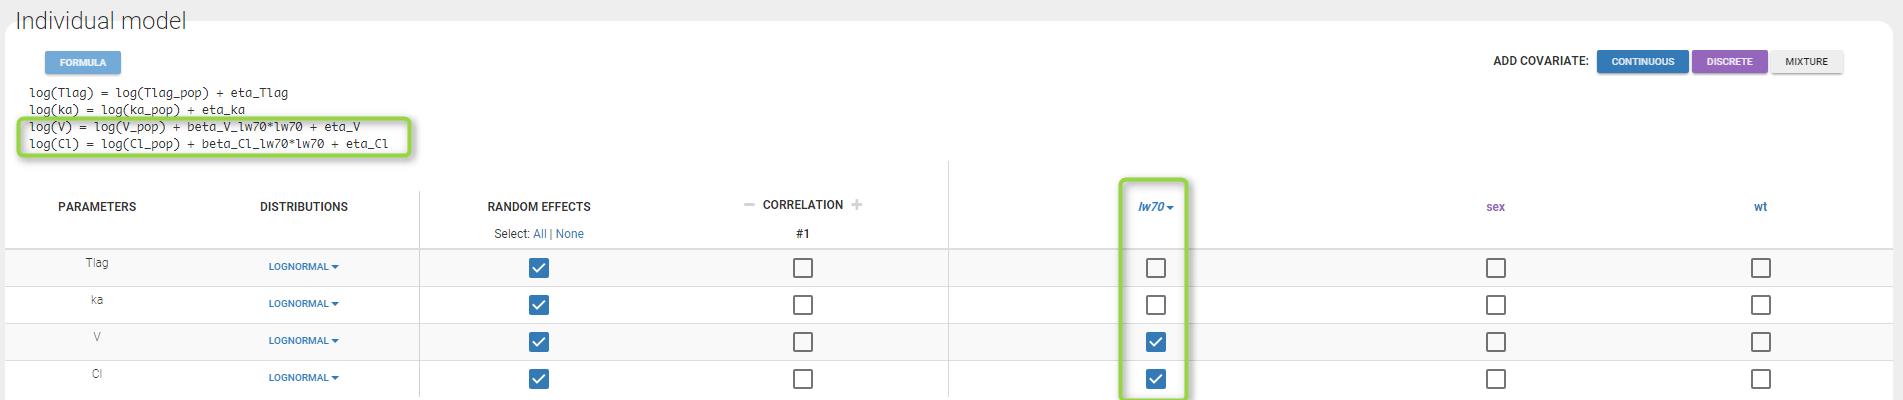The width and height of the screenshot is (1903, 400).
Task: Enable wt covariate for Tlag
Action: [x=1761, y=268]
